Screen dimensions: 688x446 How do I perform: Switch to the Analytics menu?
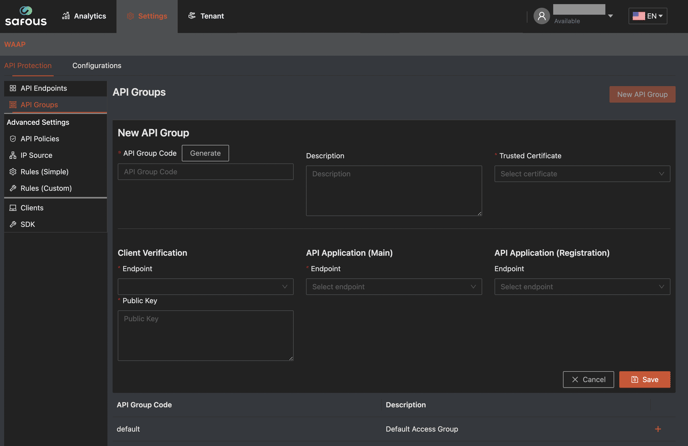[84, 16]
